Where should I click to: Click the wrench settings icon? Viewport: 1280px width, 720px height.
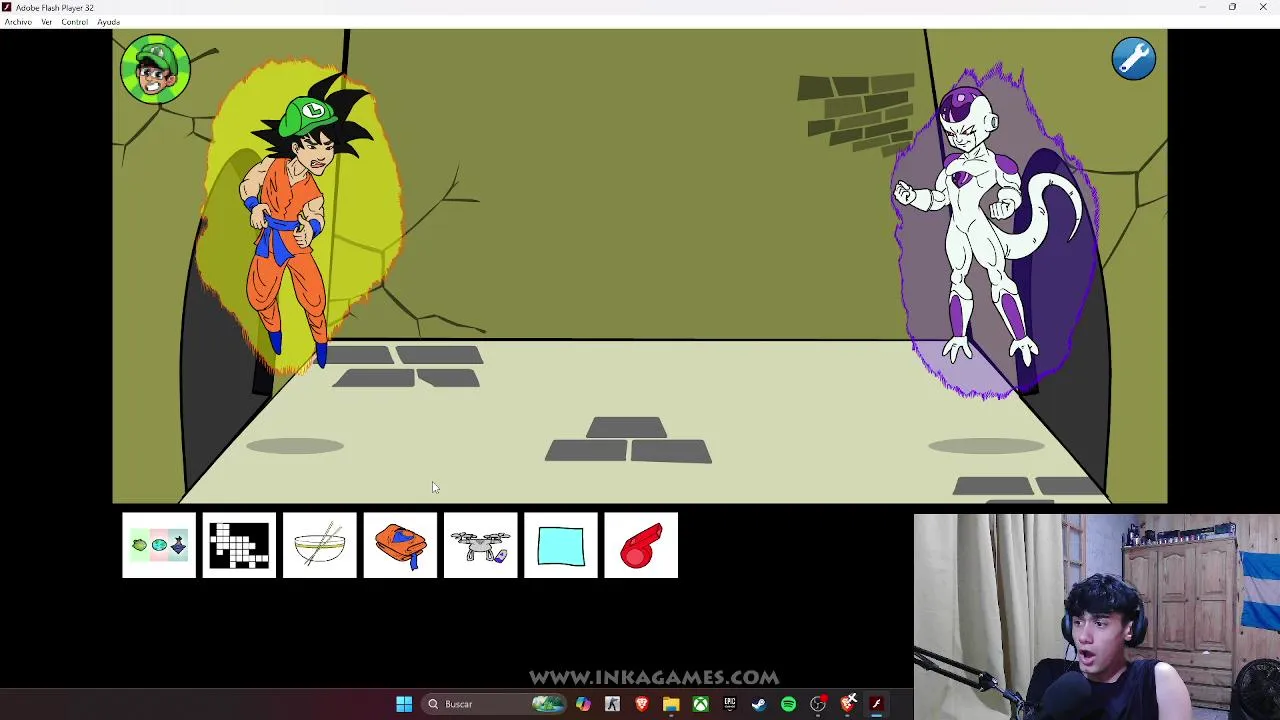(x=1134, y=59)
